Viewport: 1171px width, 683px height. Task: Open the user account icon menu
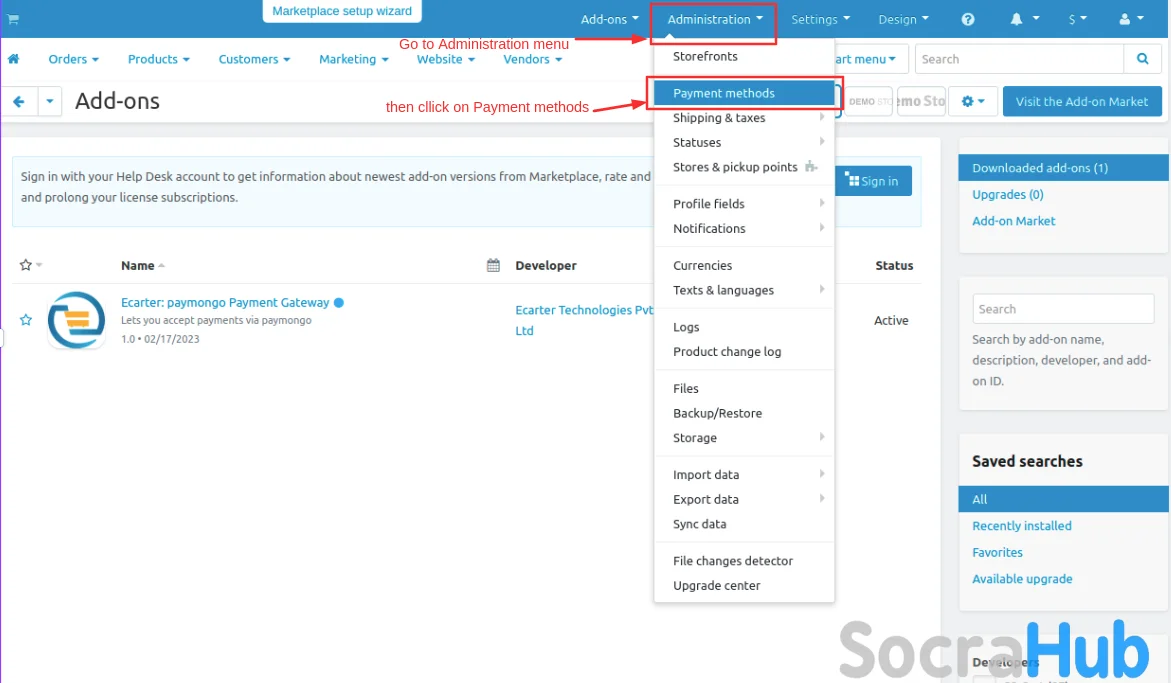(x=1131, y=19)
